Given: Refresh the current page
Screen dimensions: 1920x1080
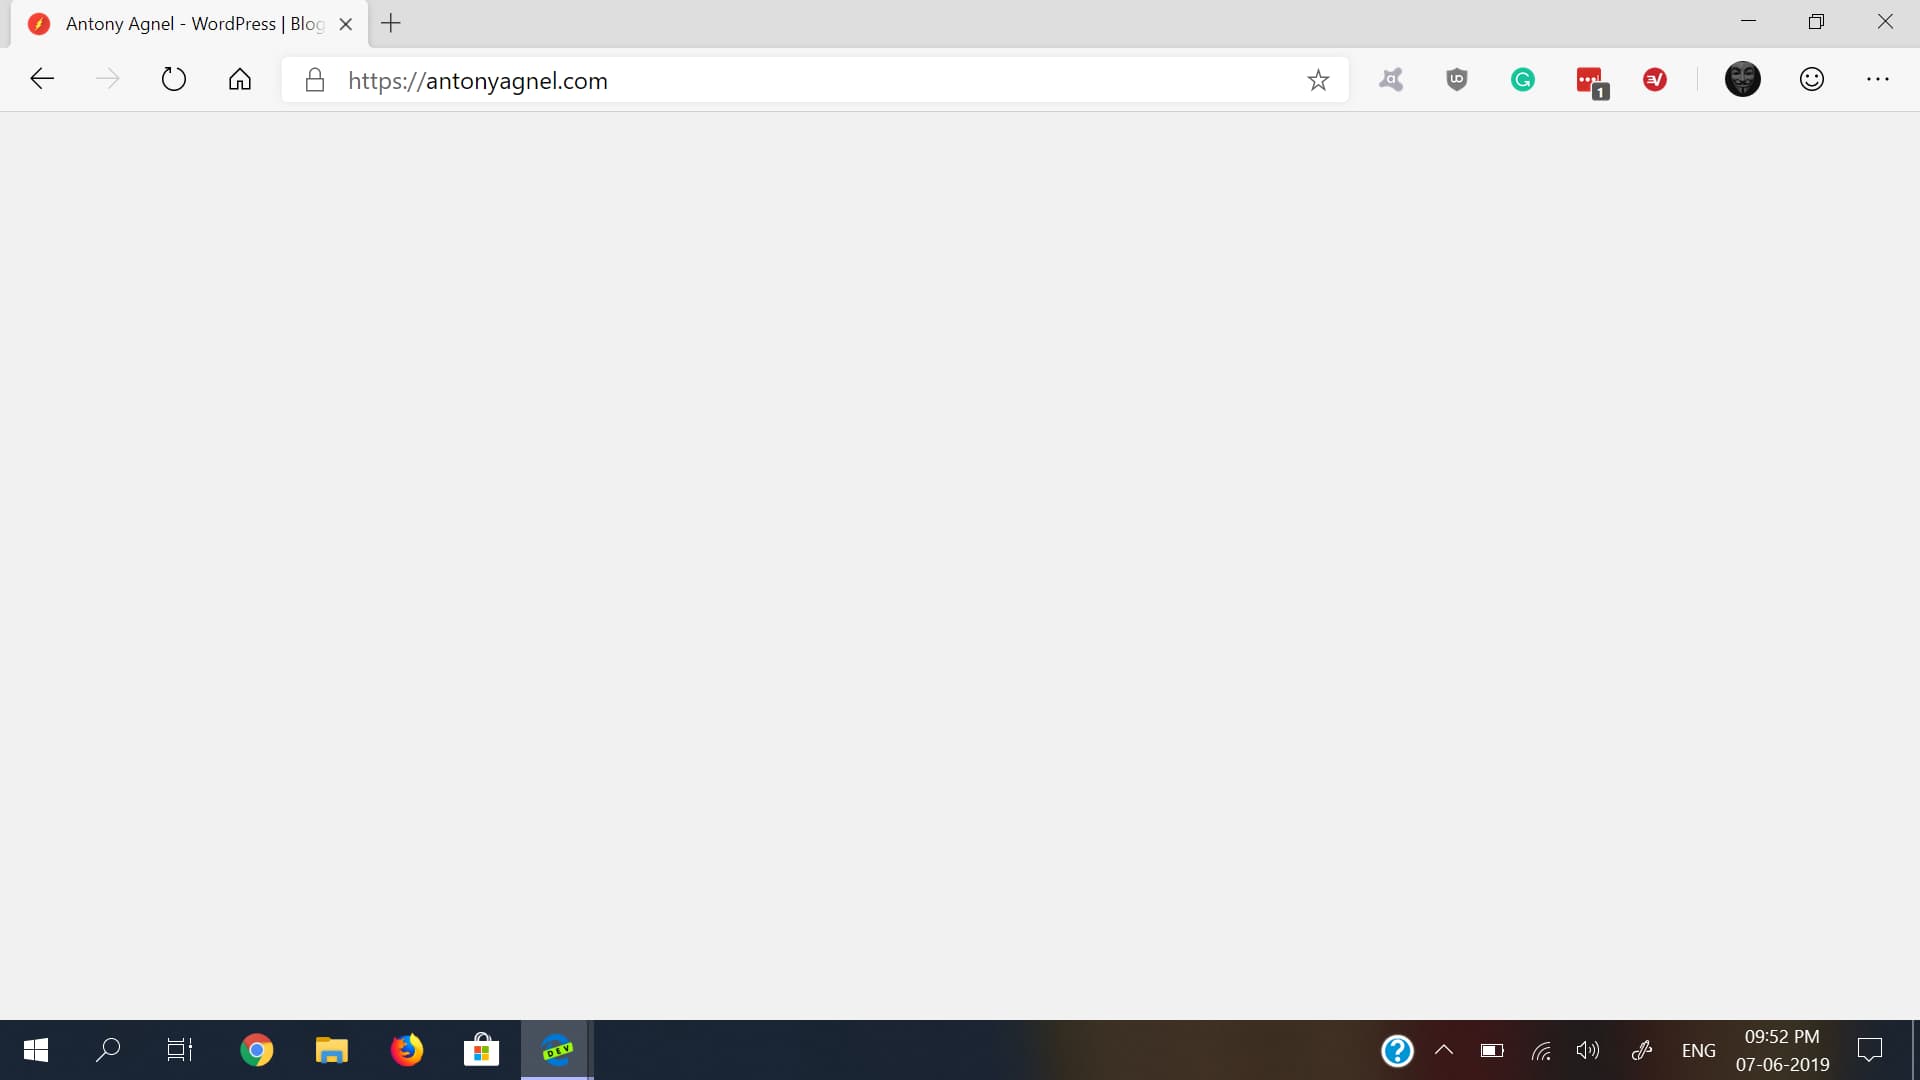Looking at the screenshot, I should point(173,80).
